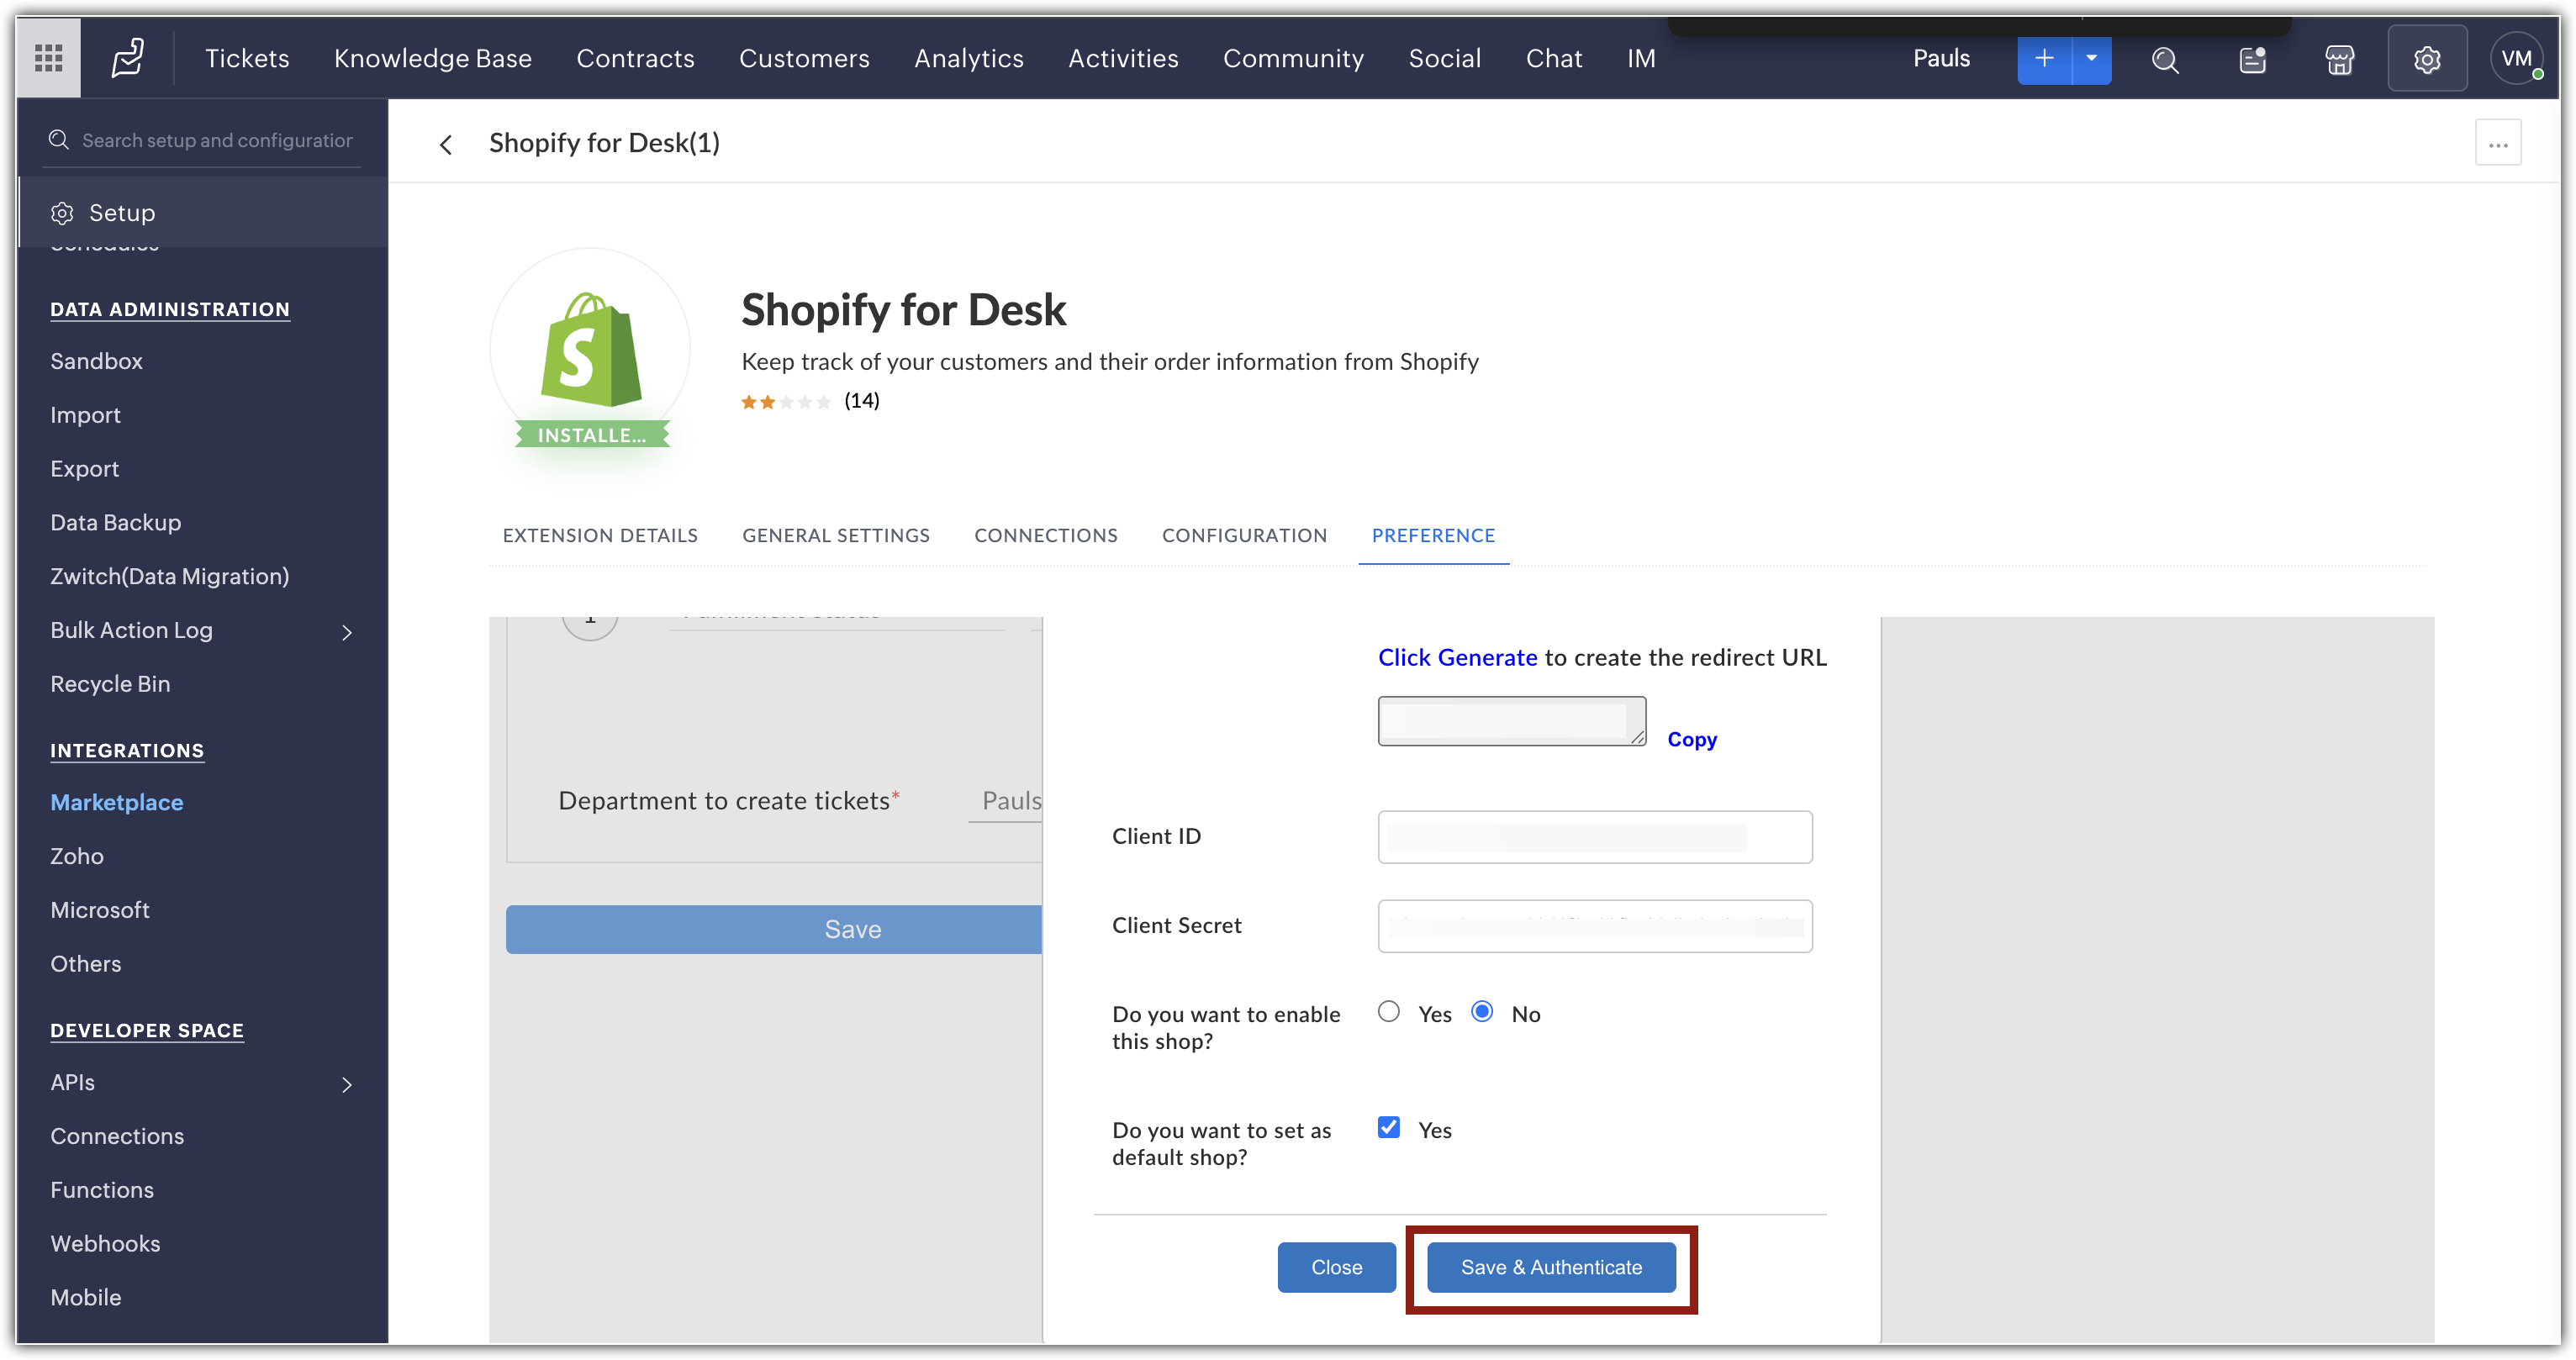Open the Contracts module
The width and height of the screenshot is (2576, 1360).
pos(635,58)
